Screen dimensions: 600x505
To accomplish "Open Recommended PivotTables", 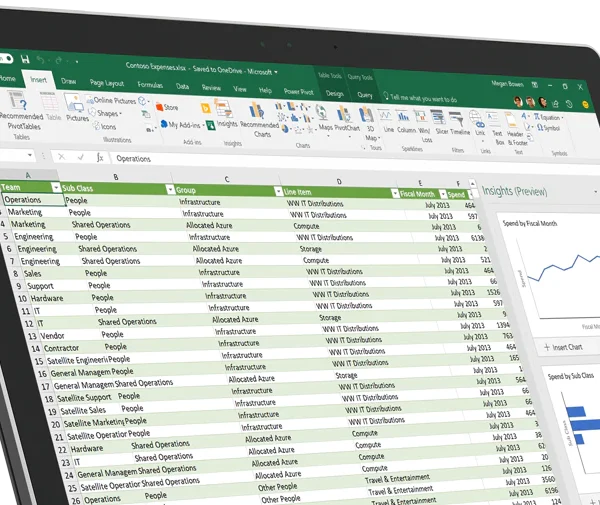I will pos(19,110).
